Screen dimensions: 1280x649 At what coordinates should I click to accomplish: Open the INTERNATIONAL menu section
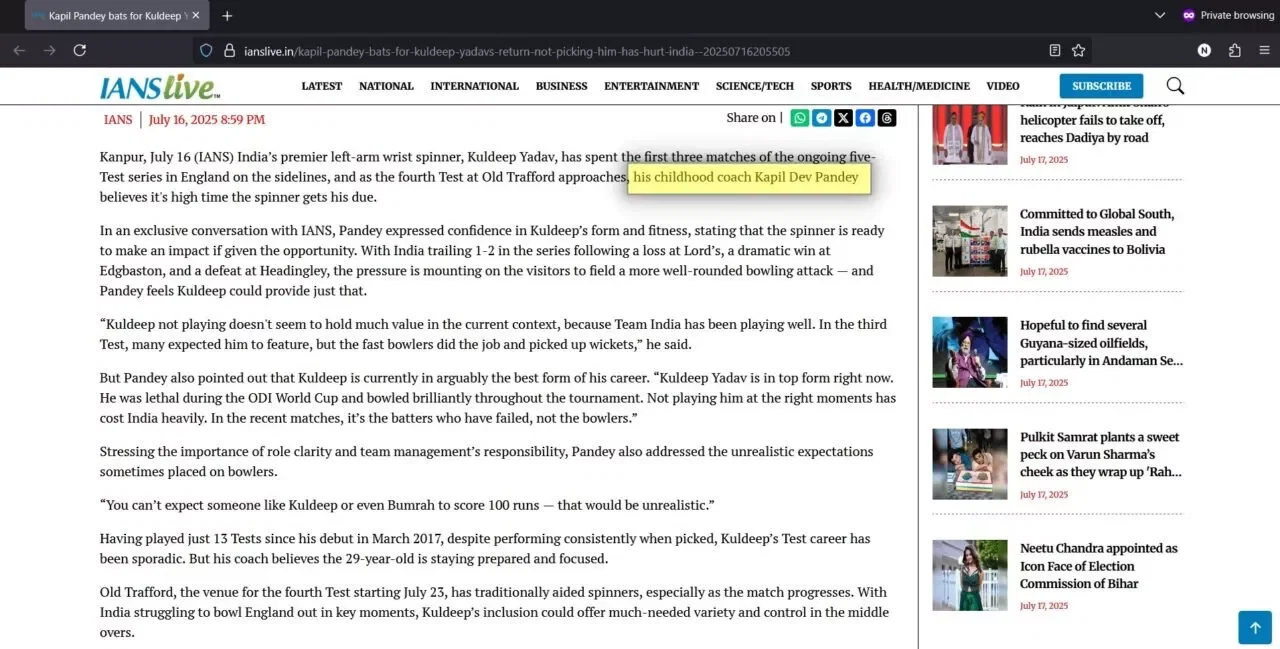click(x=474, y=86)
